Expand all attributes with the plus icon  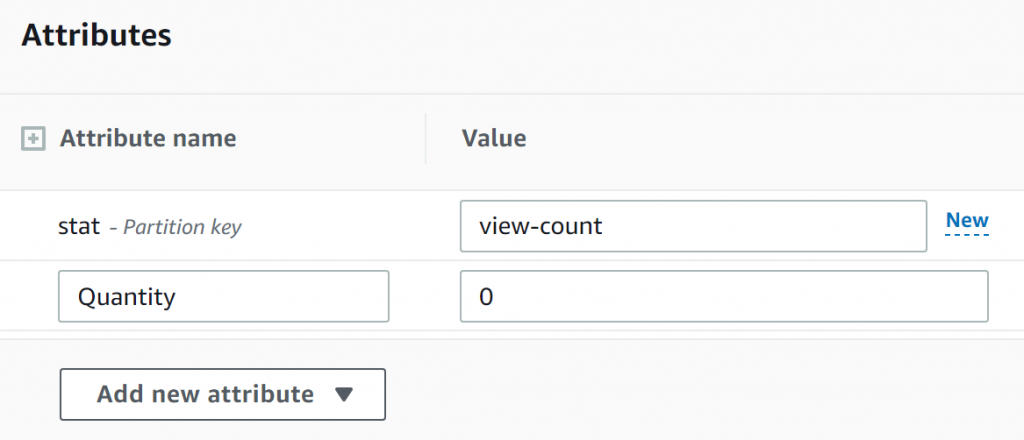[x=33, y=139]
